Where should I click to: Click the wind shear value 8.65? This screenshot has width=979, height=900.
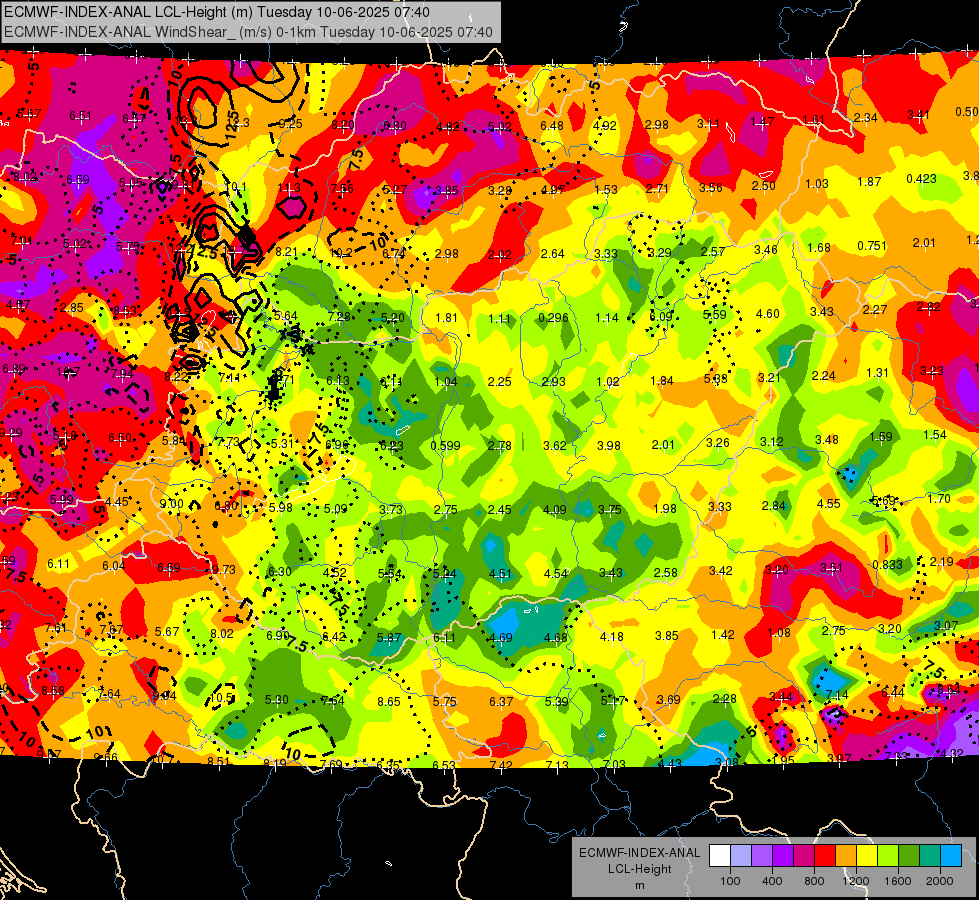[x=388, y=701]
